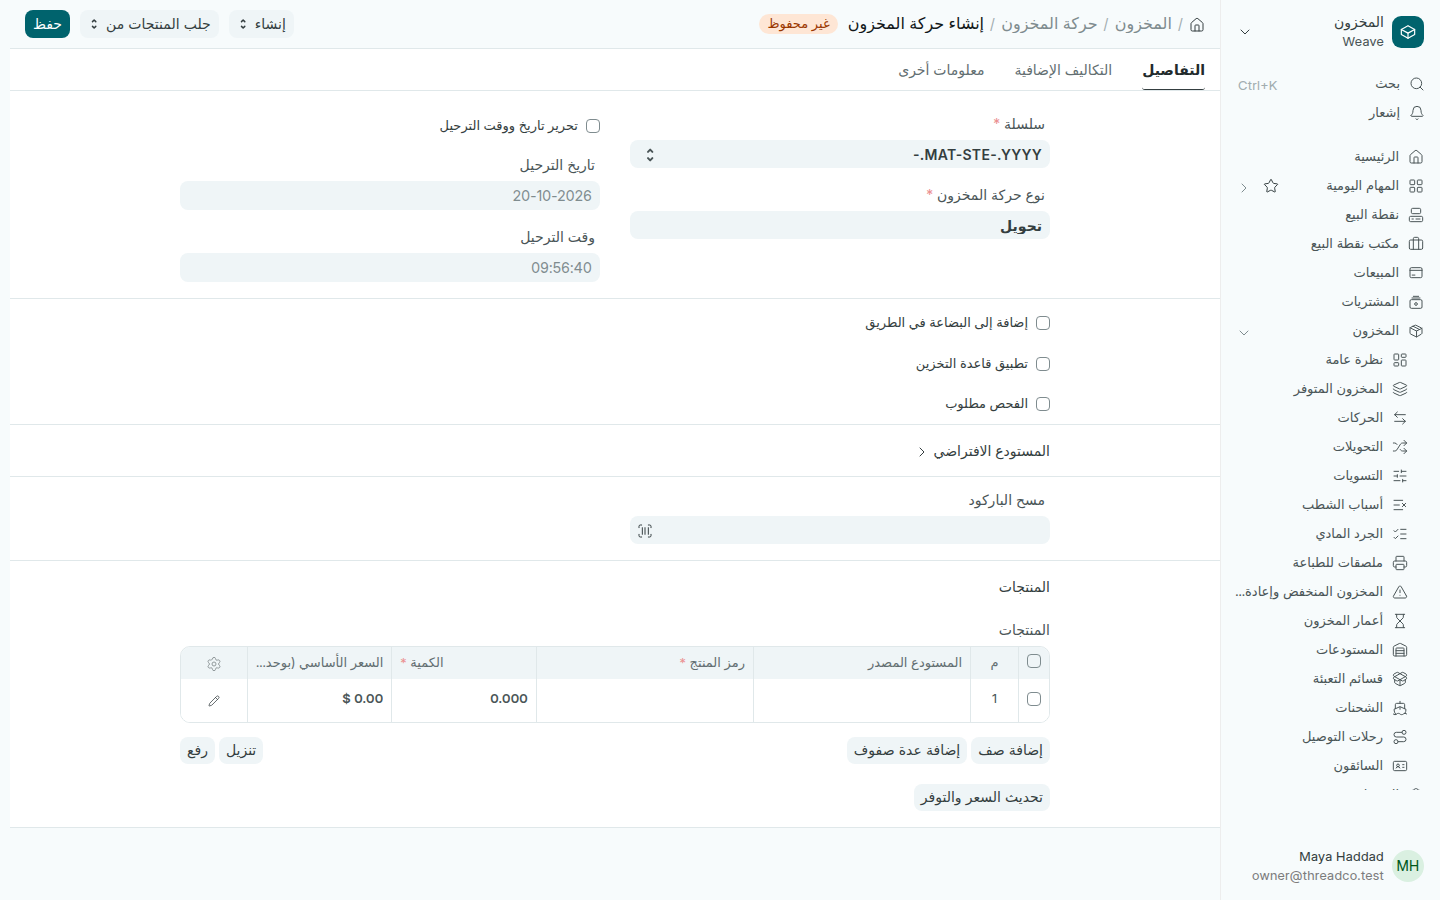The width and height of the screenshot is (1440, 900).
Task: Click the الرئيسية home sidebar icon
Action: tap(1416, 157)
